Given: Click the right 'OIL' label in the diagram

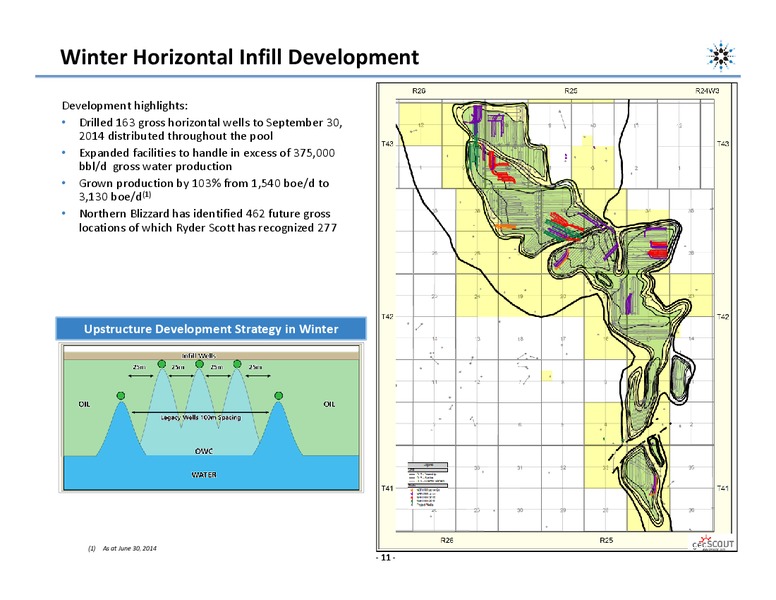Looking at the screenshot, I should pos(329,404).
